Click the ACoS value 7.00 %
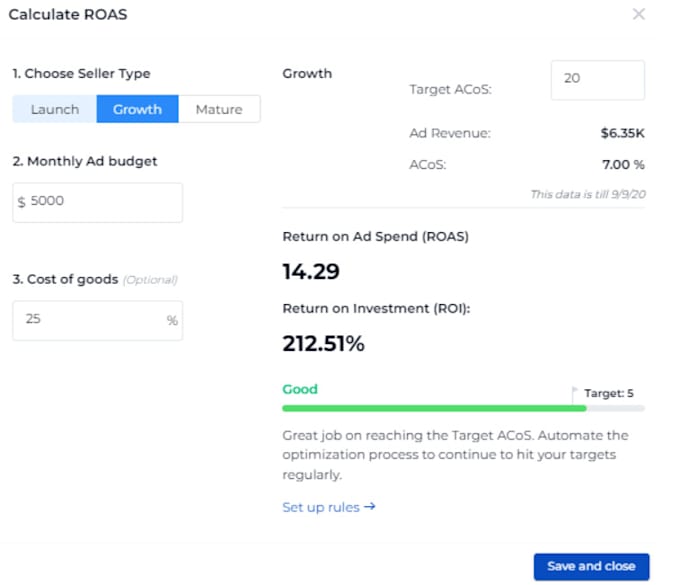 coord(623,165)
